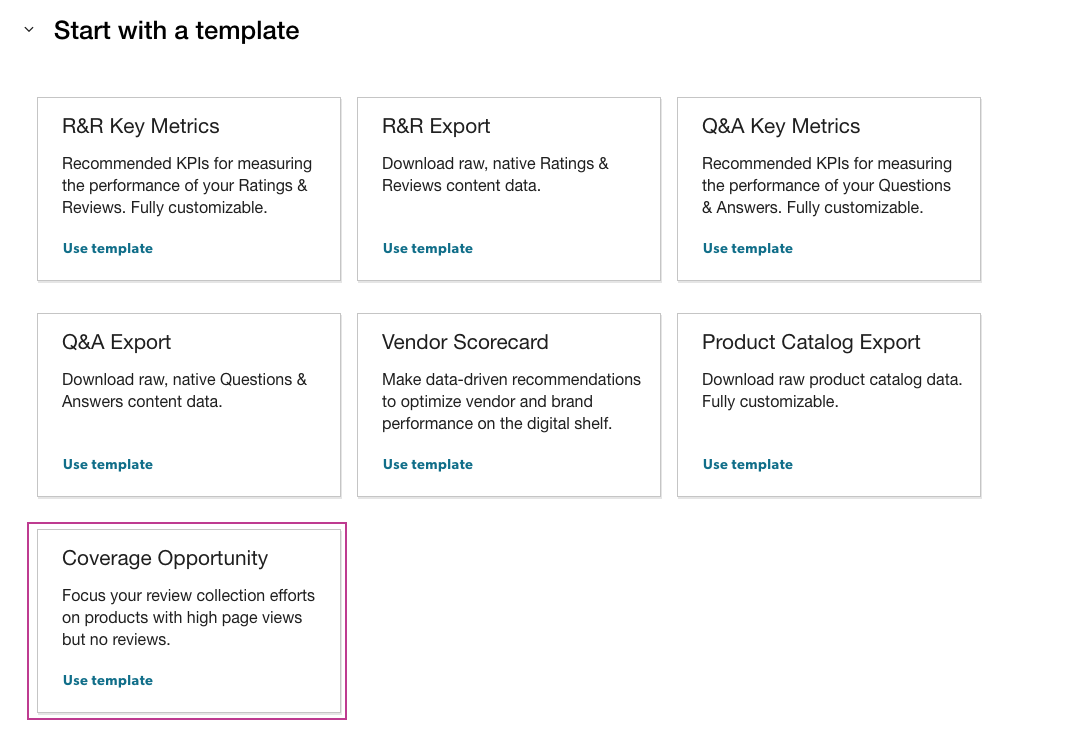Use the Q&A Key Metrics template
The image size is (1065, 751).
(x=748, y=249)
